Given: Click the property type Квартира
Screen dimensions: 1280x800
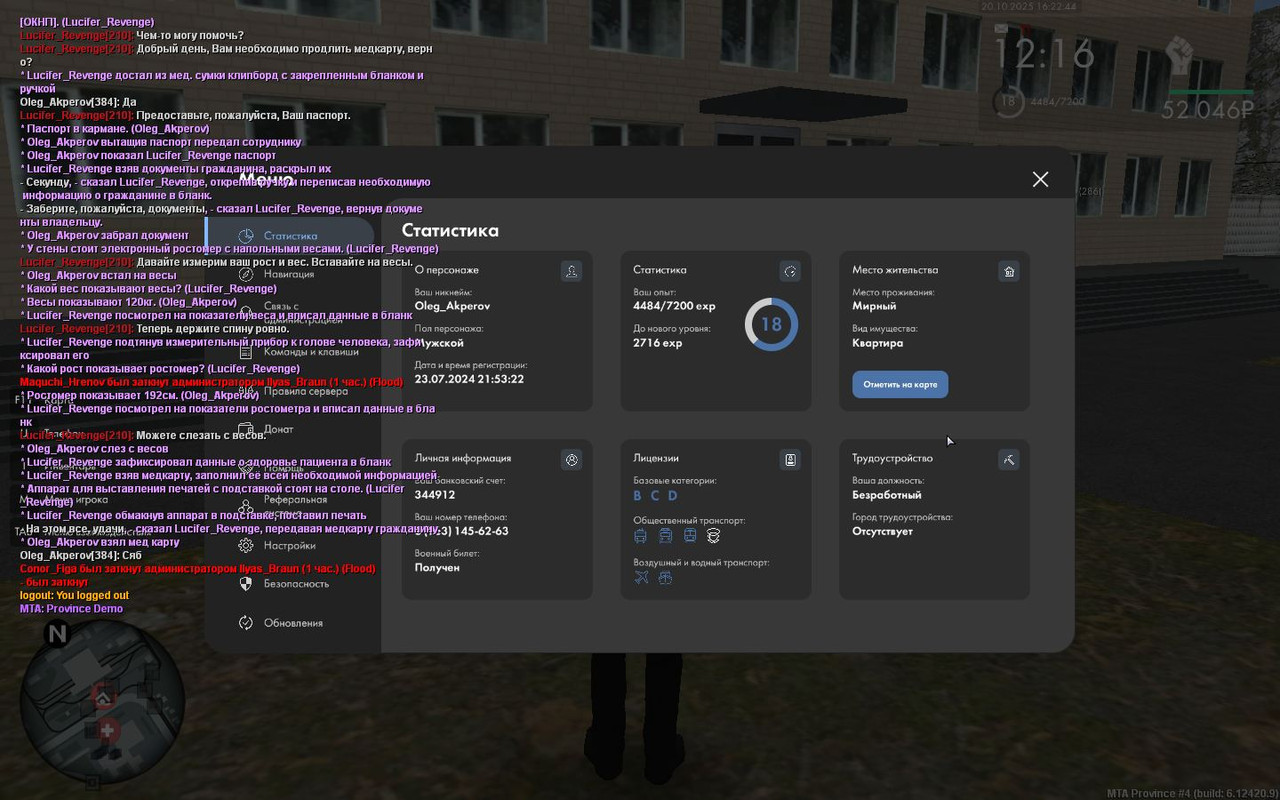Looking at the screenshot, I should point(877,342).
